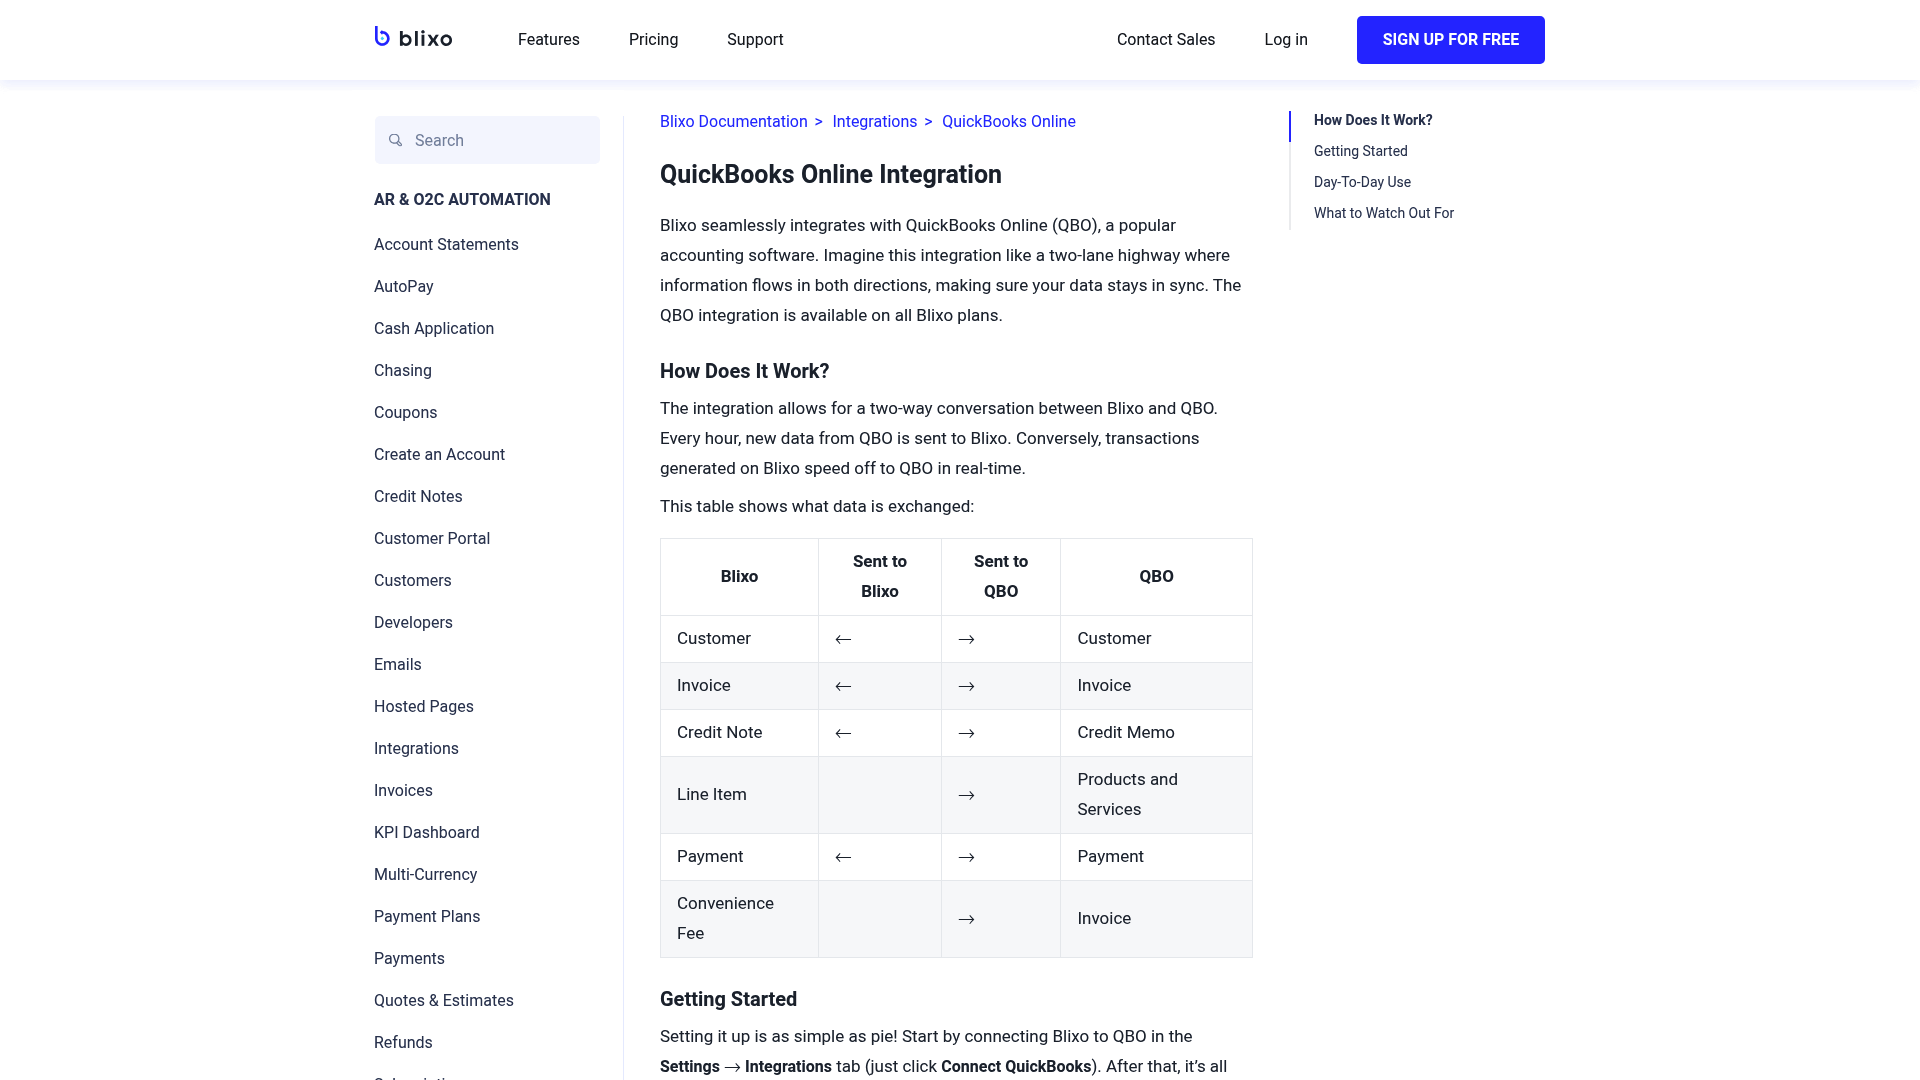Click right arrow in Line Item row
The width and height of the screenshot is (1920, 1080).
point(966,795)
